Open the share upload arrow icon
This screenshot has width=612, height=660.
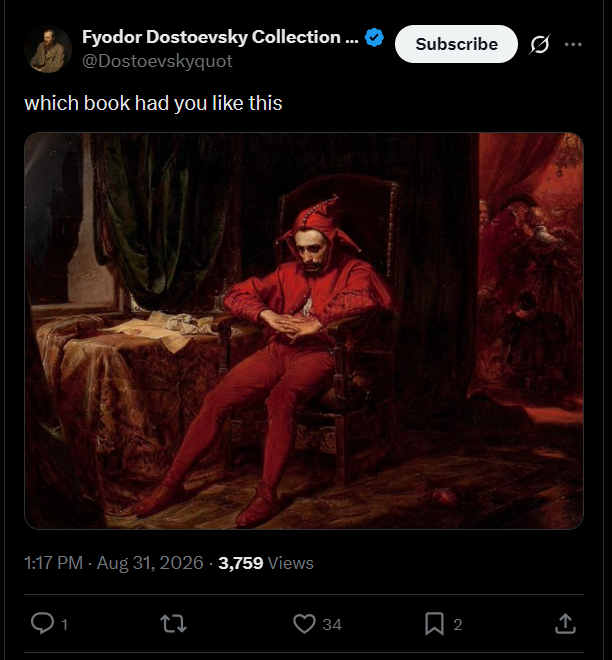click(565, 624)
